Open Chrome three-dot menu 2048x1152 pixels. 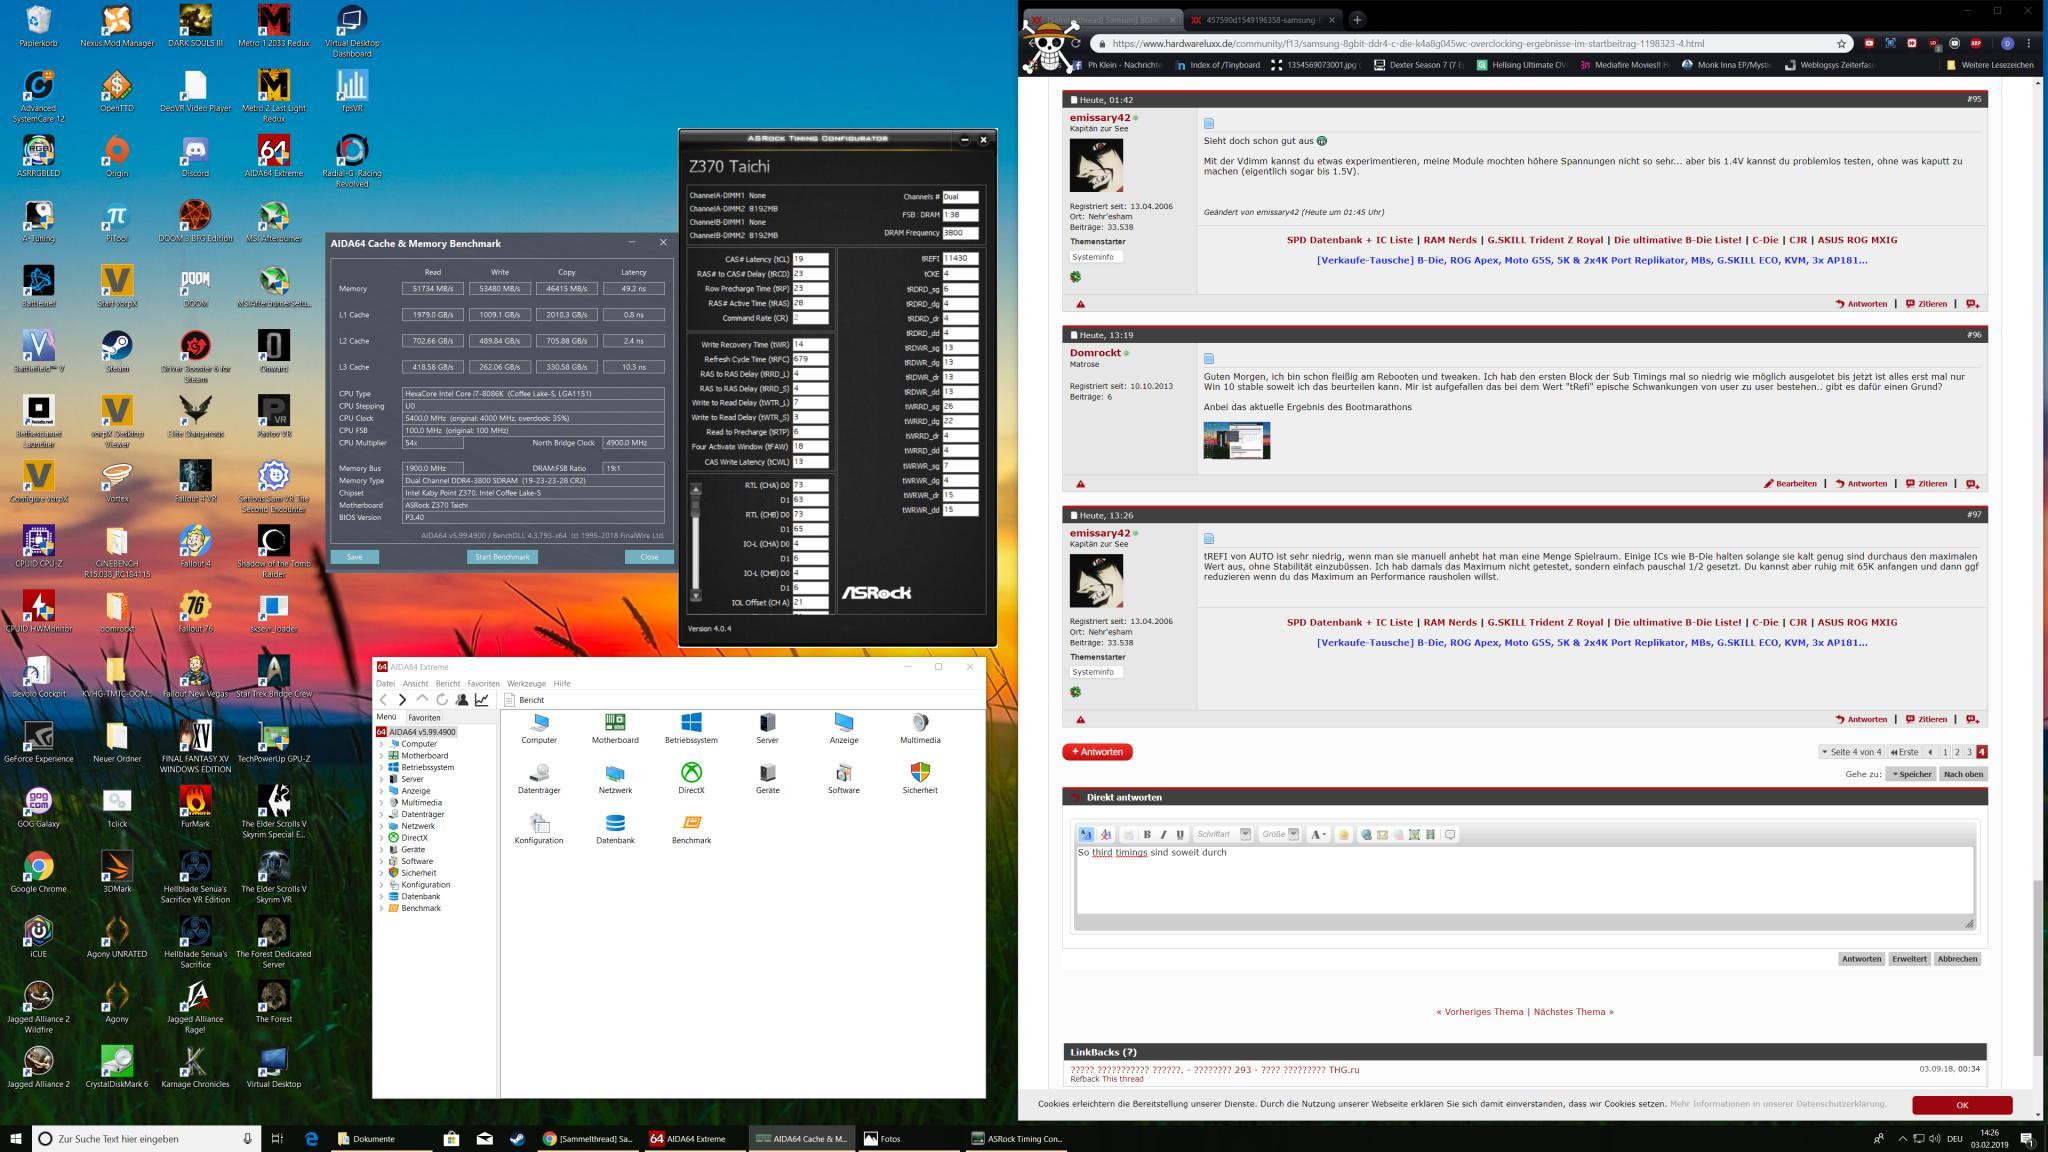pyautogui.click(x=2028, y=43)
